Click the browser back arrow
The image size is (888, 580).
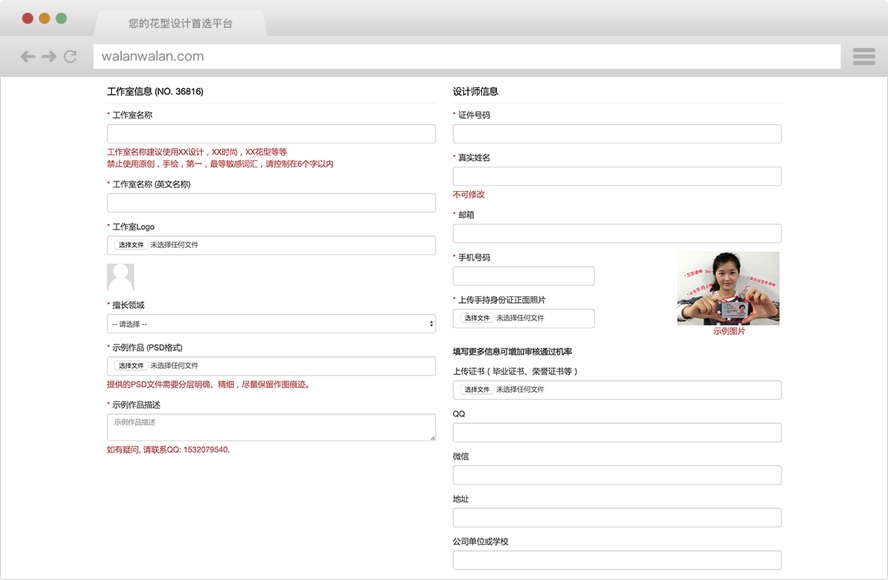tap(28, 57)
